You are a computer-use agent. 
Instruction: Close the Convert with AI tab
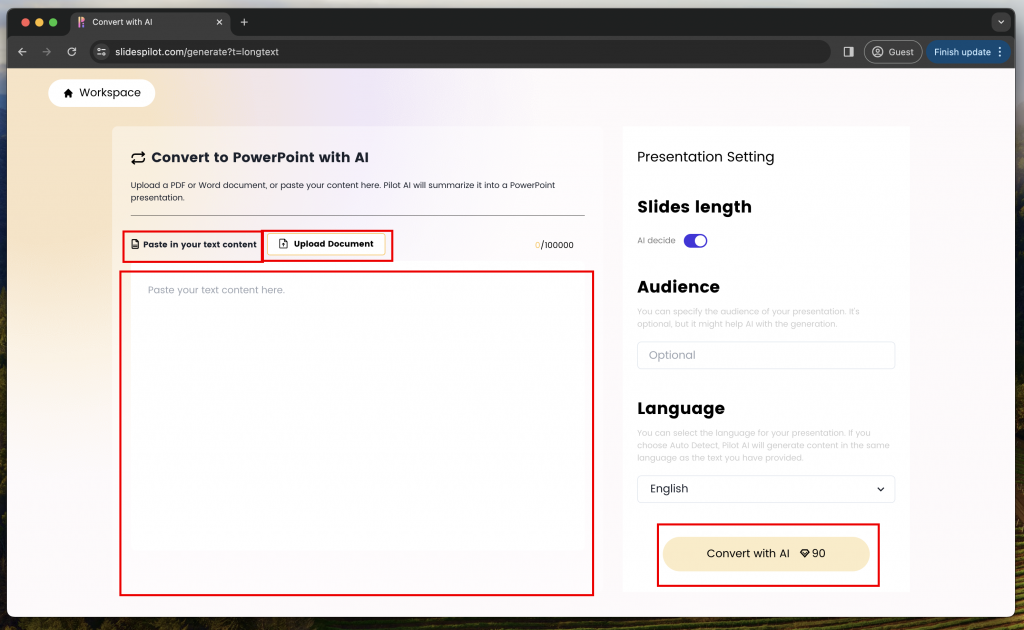coord(219,22)
